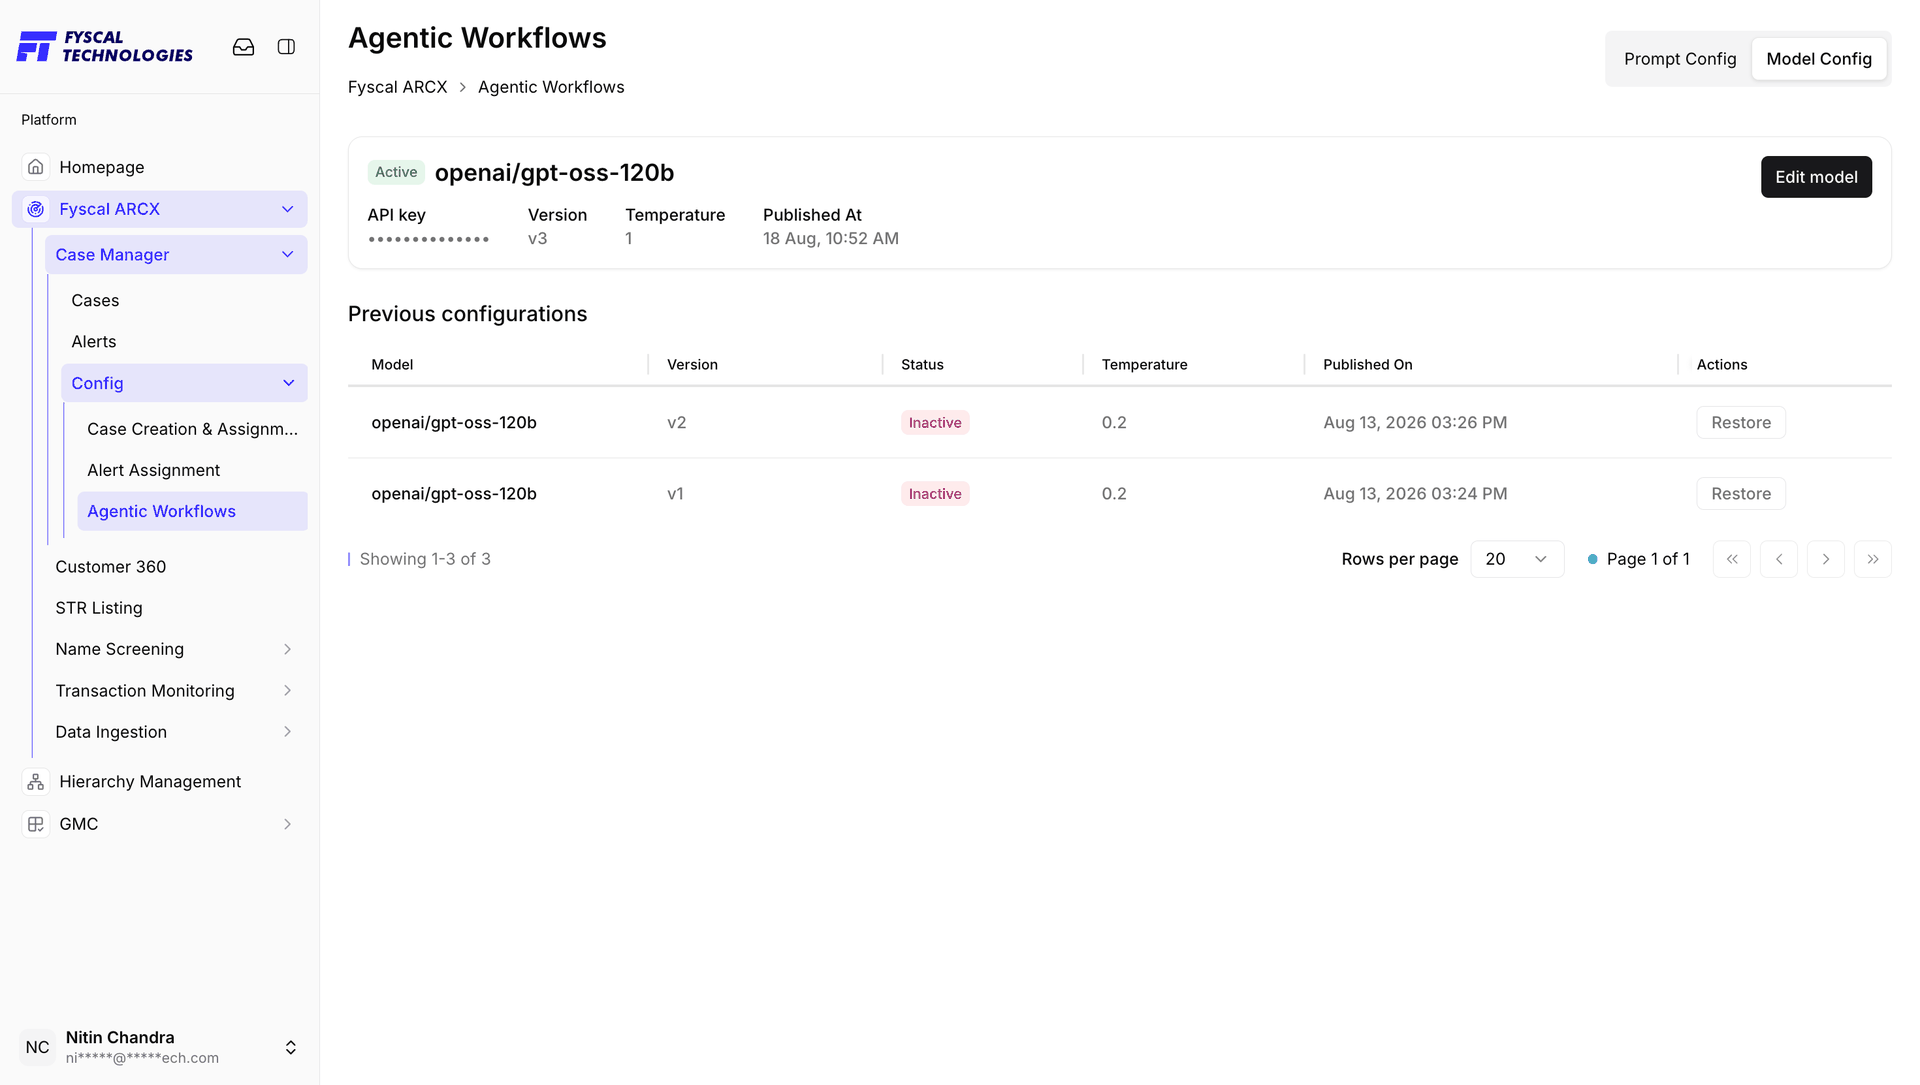
Task: Open the inbox icon in sidebar header
Action: pyautogui.click(x=243, y=47)
